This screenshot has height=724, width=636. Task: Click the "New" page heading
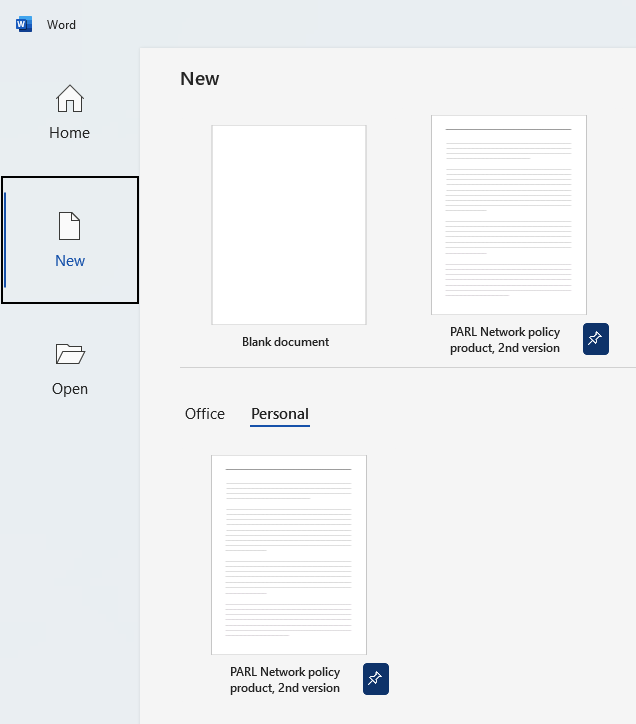click(200, 79)
